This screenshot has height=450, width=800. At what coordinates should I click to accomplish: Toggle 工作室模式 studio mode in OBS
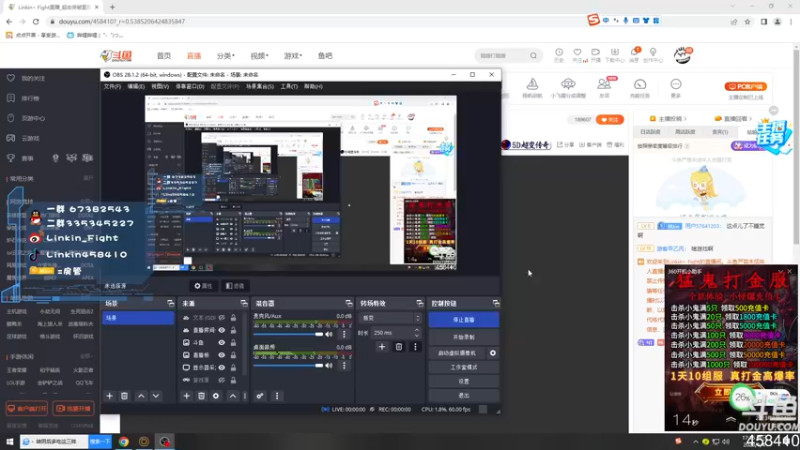click(x=463, y=367)
